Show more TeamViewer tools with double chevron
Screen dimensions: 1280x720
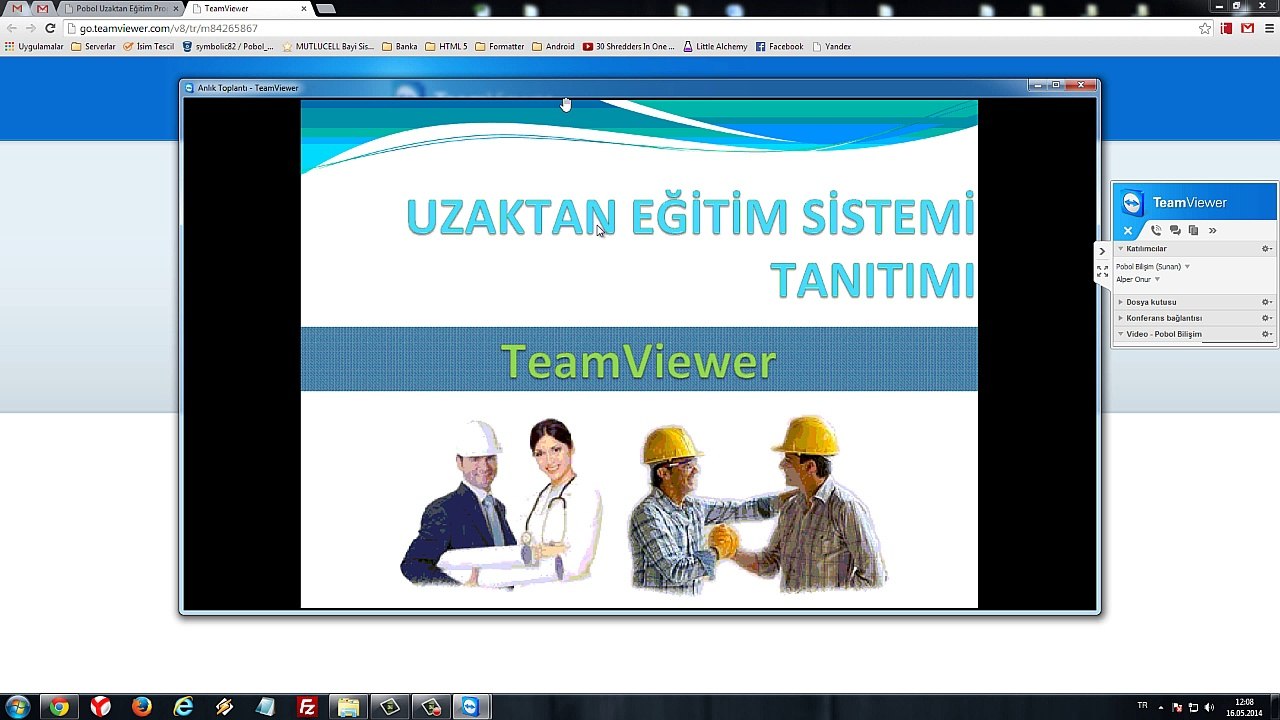(1212, 230)
